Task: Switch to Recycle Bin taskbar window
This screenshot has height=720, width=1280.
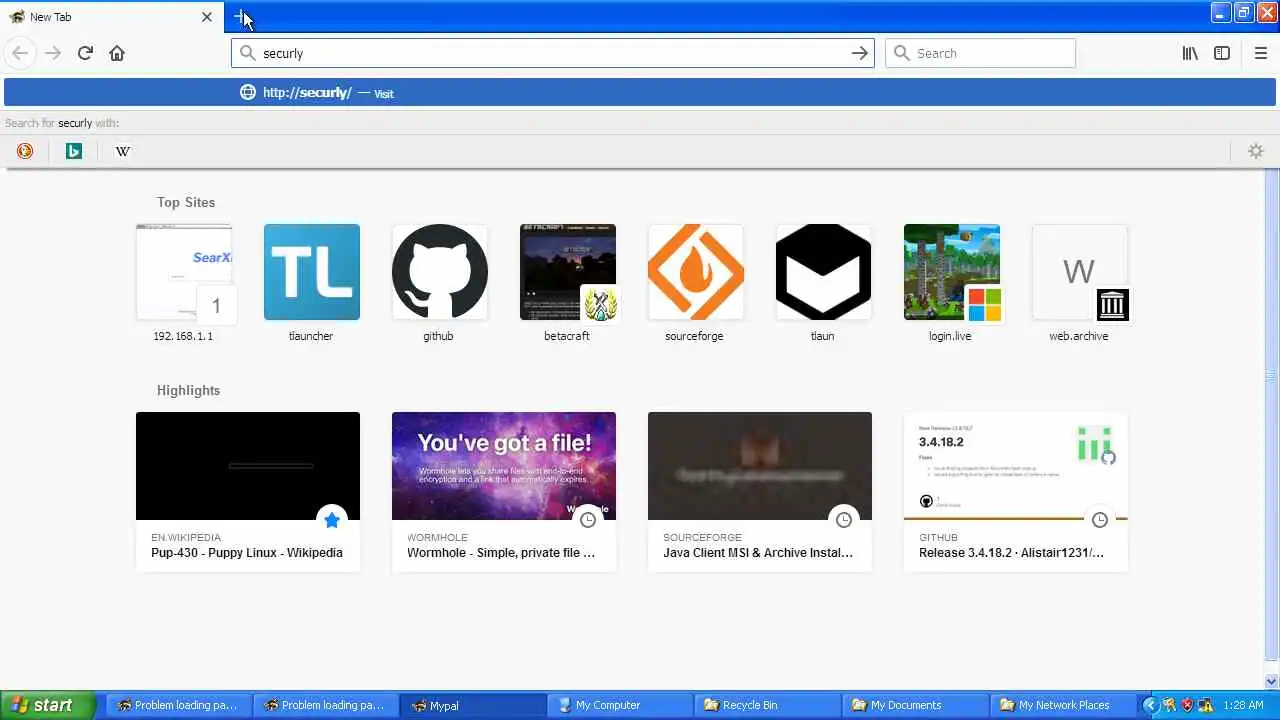Action: tap(767, 705)
